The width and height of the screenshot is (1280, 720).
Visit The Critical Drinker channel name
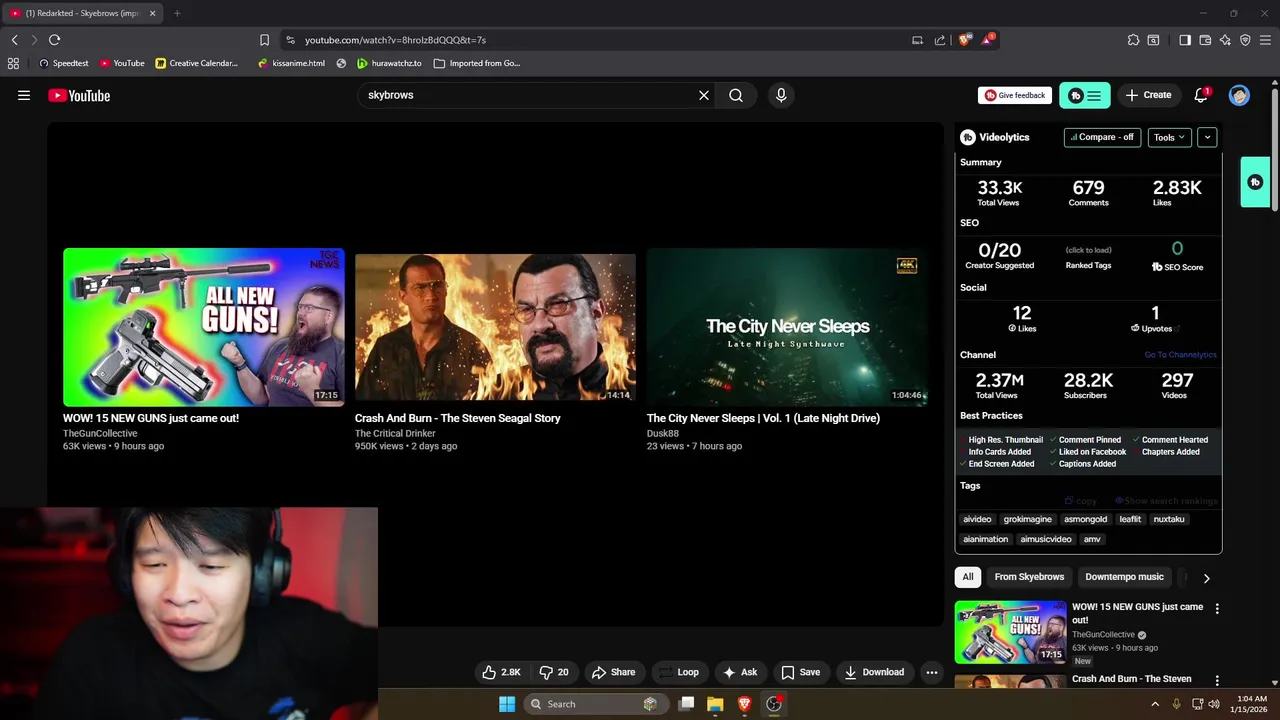[x=395, y=433]
